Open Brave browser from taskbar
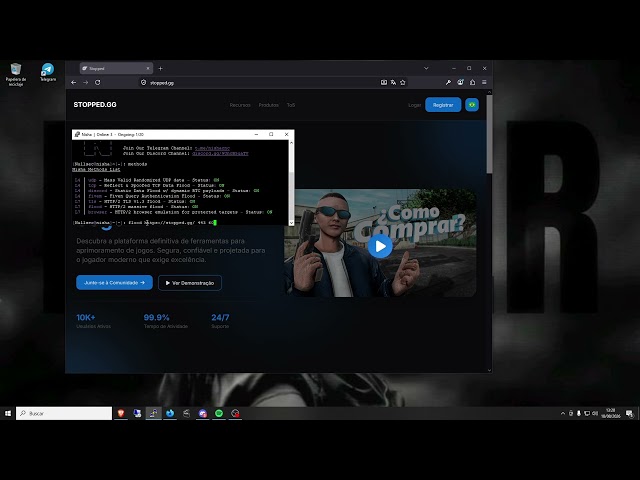This screenshot has width=640, height=480. click(x=121, y=413)
